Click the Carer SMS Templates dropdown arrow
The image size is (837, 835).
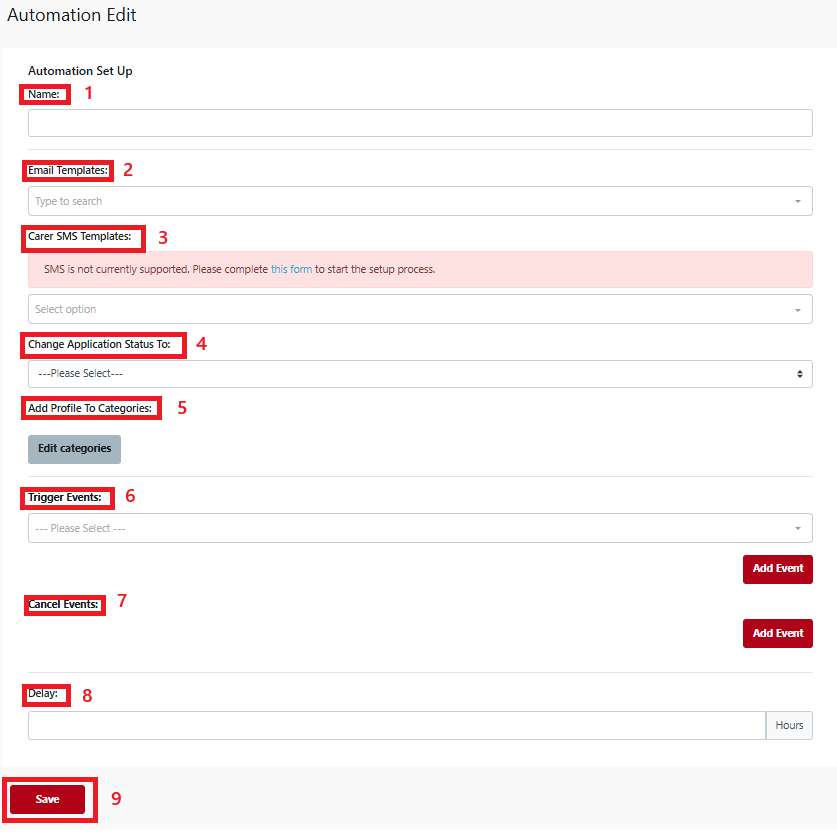tap(798, 309)
